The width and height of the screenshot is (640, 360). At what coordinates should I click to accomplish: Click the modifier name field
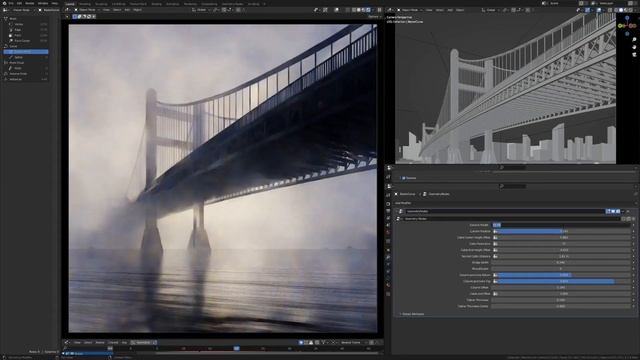[x=505, y=211]
